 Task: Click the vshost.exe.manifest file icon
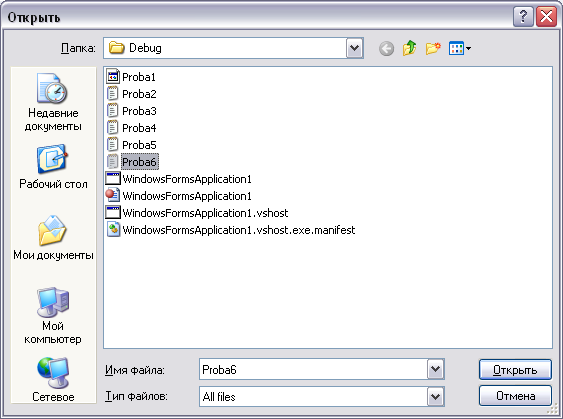(x=113, y=229)
